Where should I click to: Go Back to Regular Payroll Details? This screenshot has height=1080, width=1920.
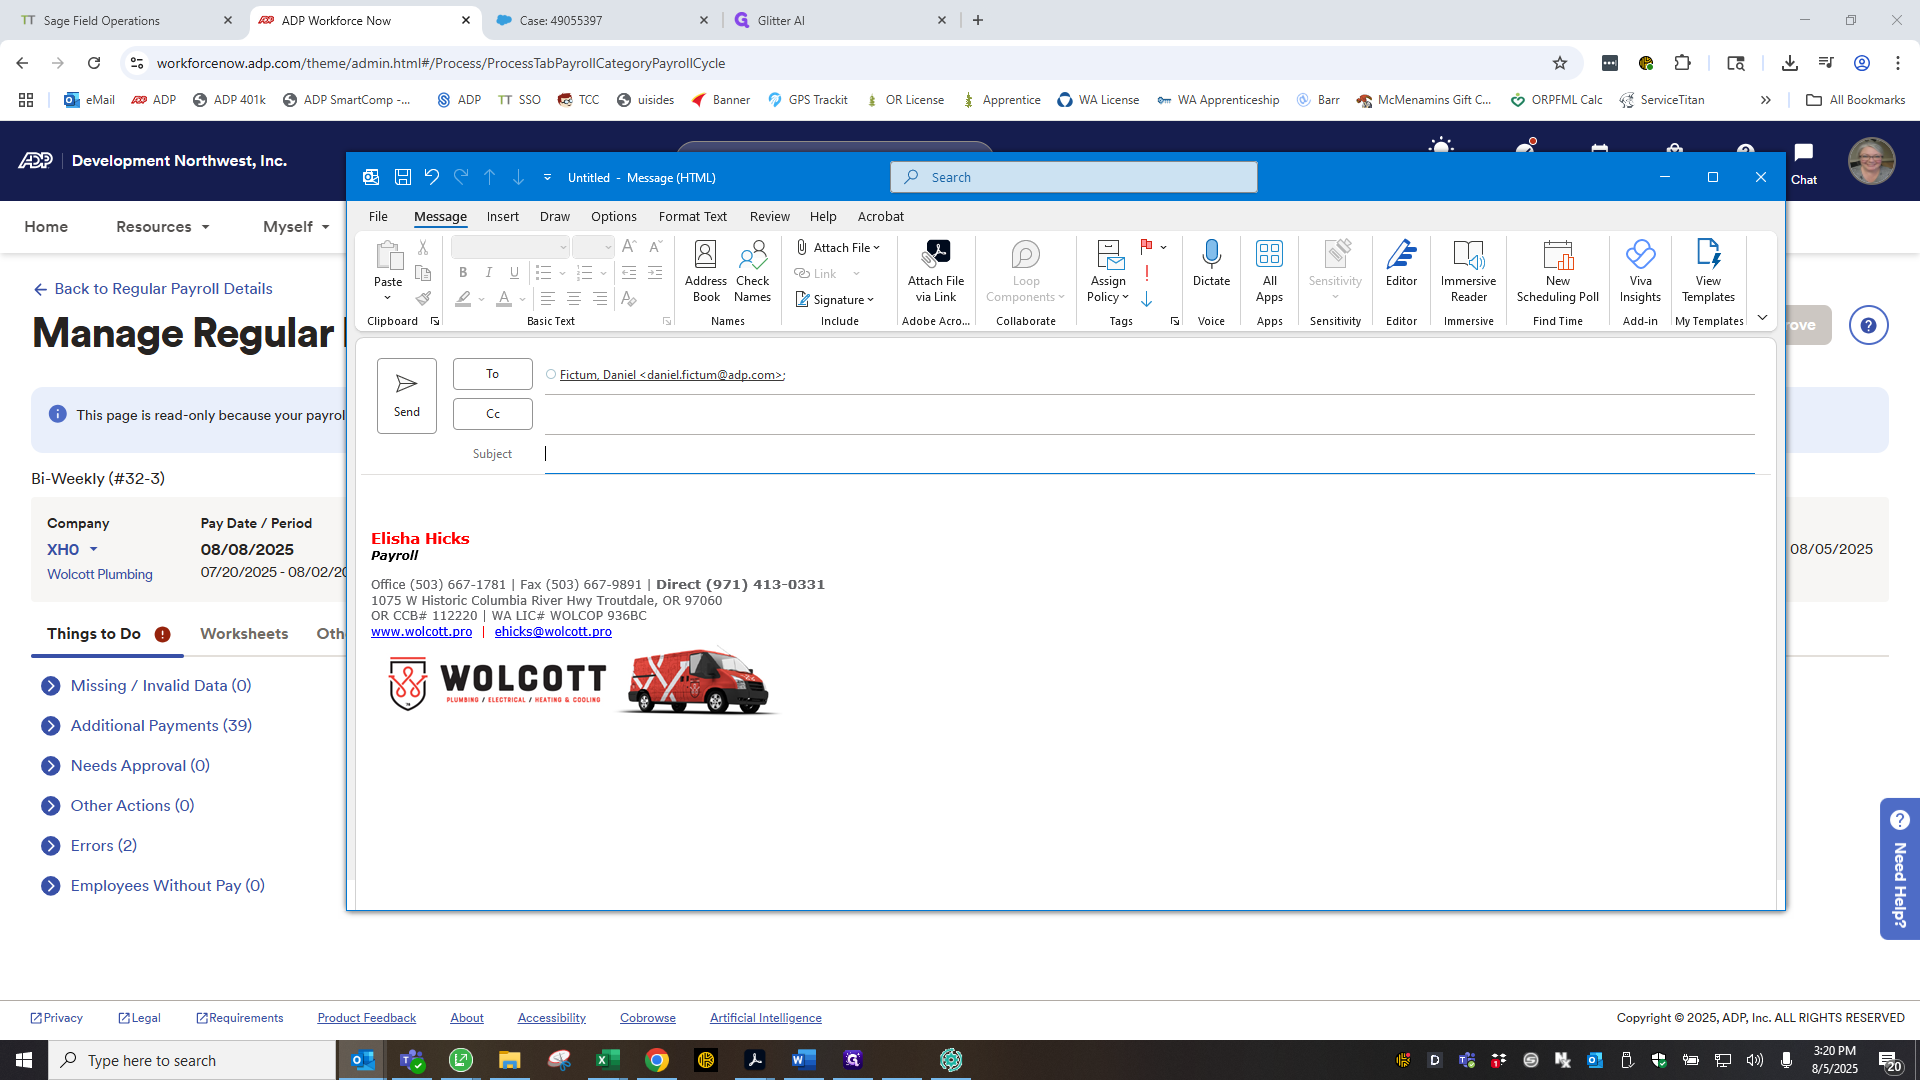tap(153, 289)
